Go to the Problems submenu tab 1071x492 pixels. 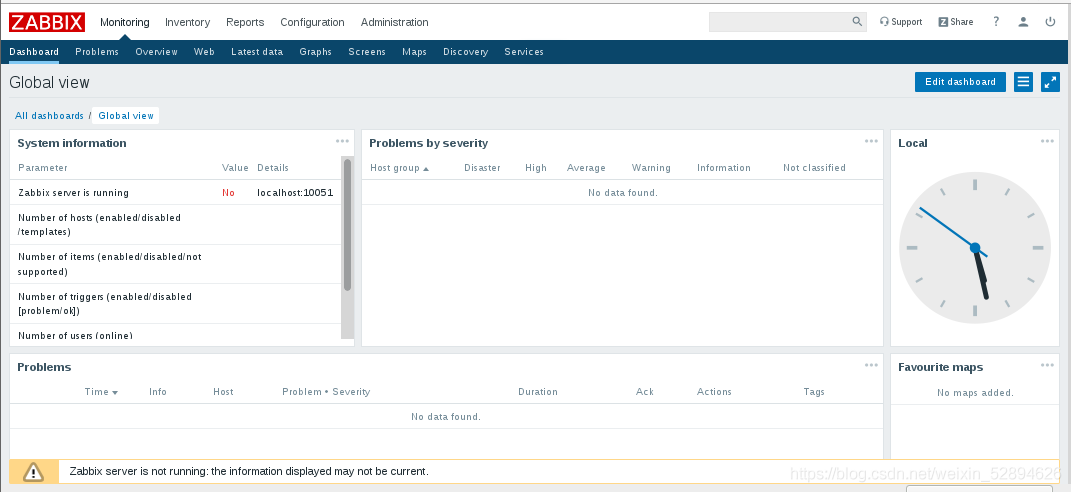tap(97, 52)
